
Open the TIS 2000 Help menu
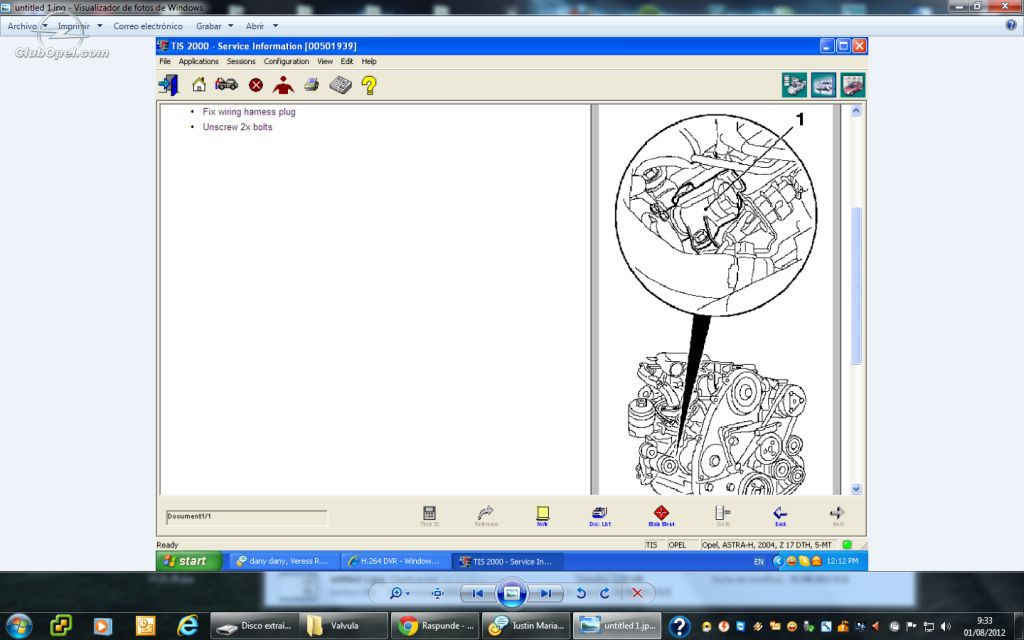pyautogui.click(x=369, y=61)
